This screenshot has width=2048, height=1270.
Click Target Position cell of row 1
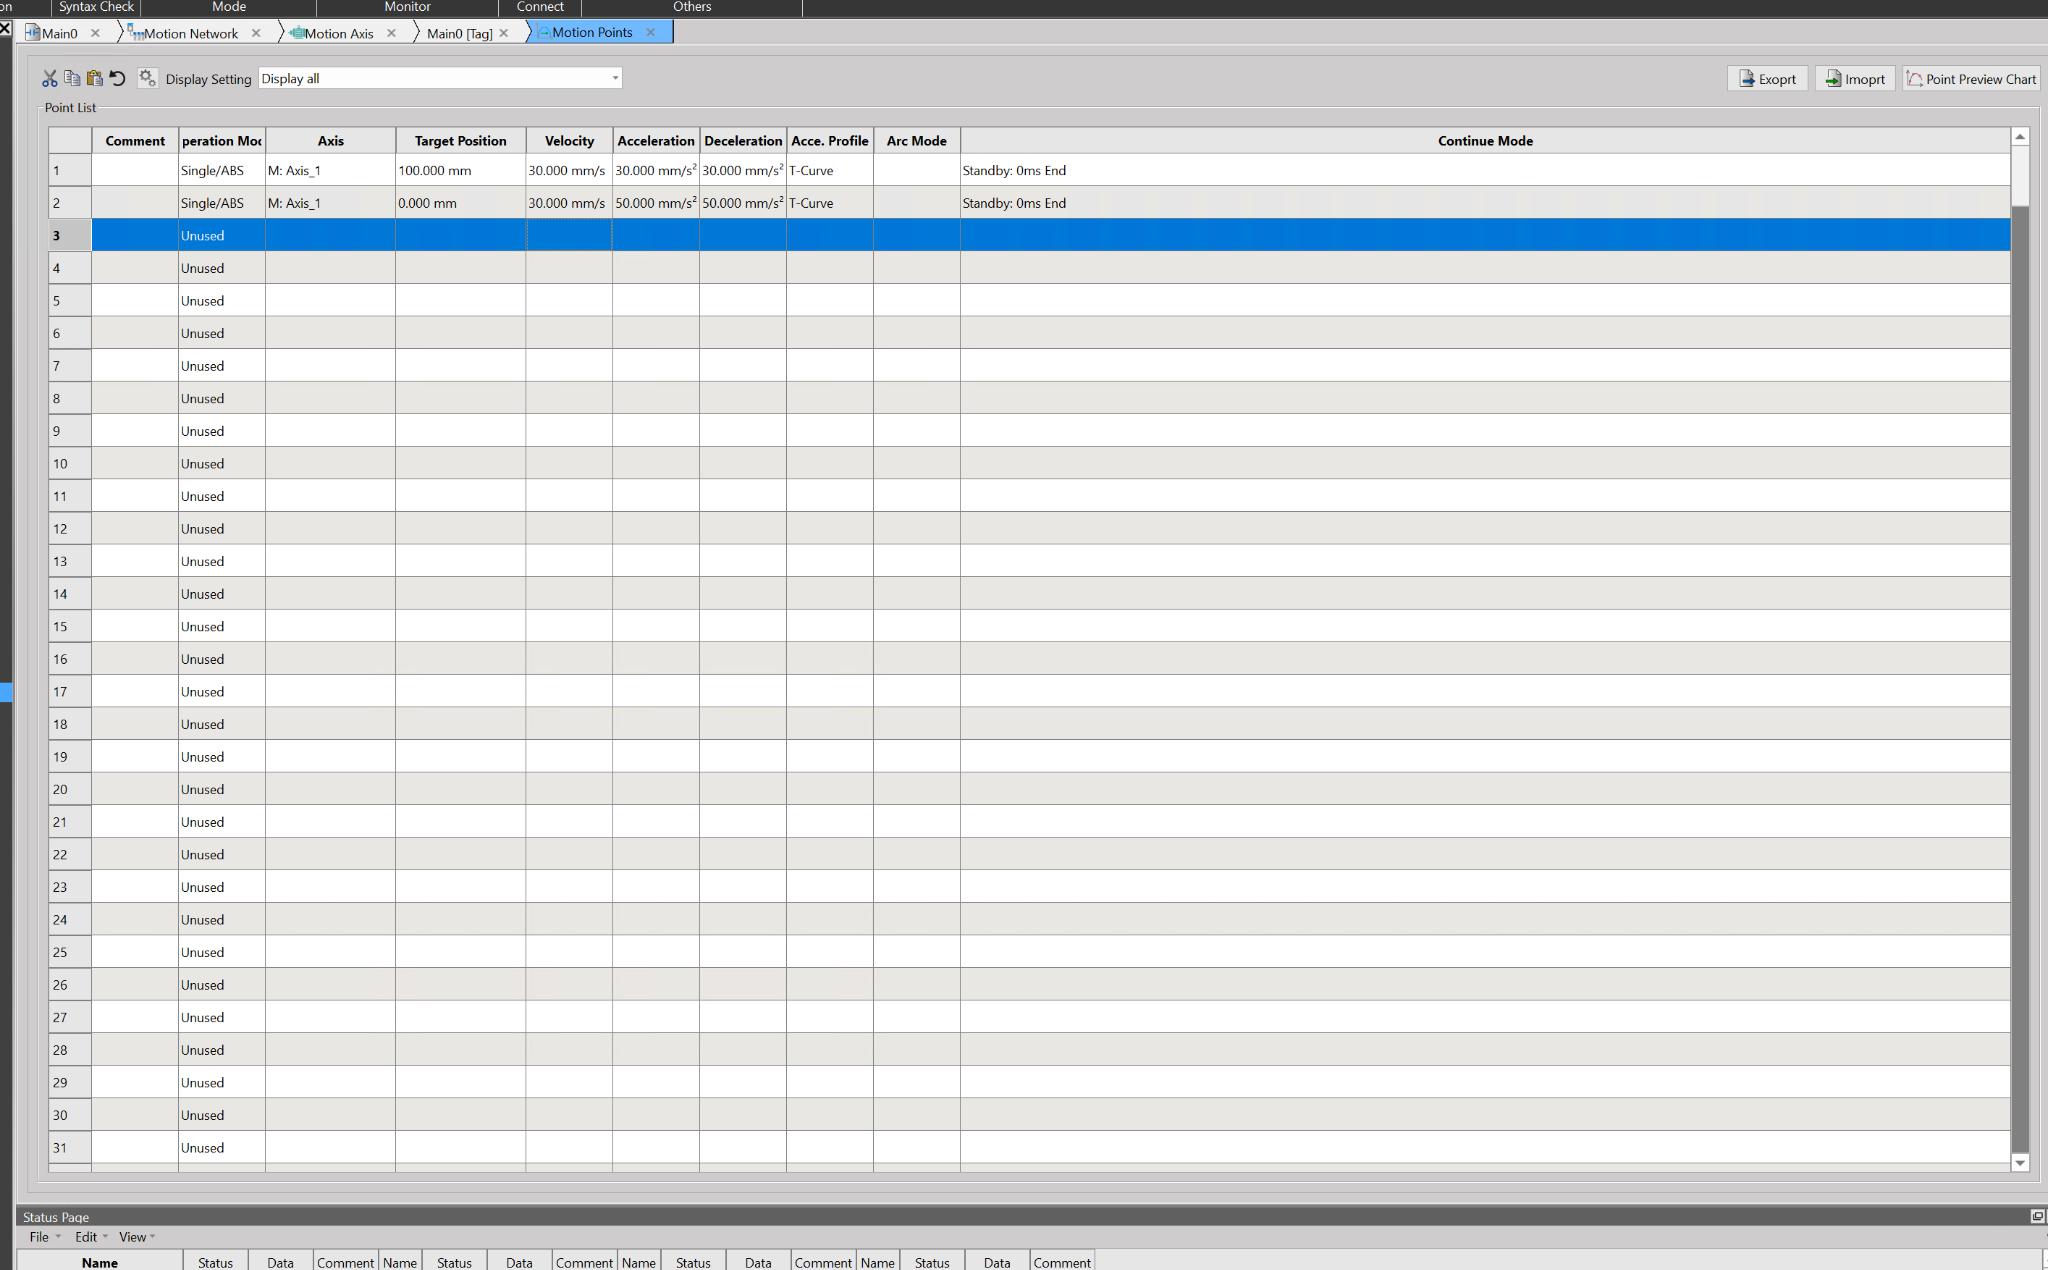coord(460,171)
